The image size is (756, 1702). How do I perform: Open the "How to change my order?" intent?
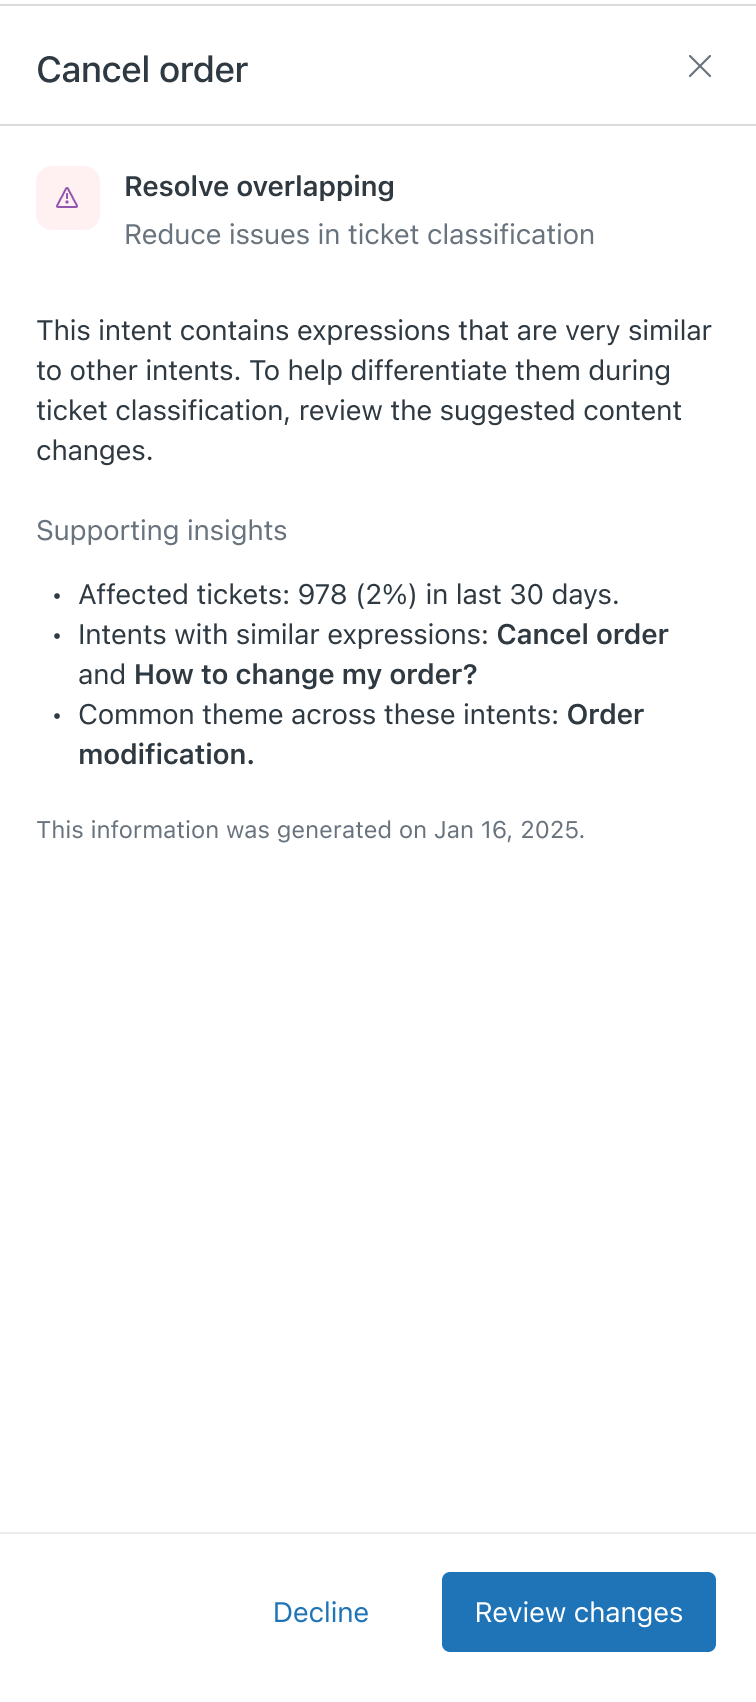click(305, 675)
